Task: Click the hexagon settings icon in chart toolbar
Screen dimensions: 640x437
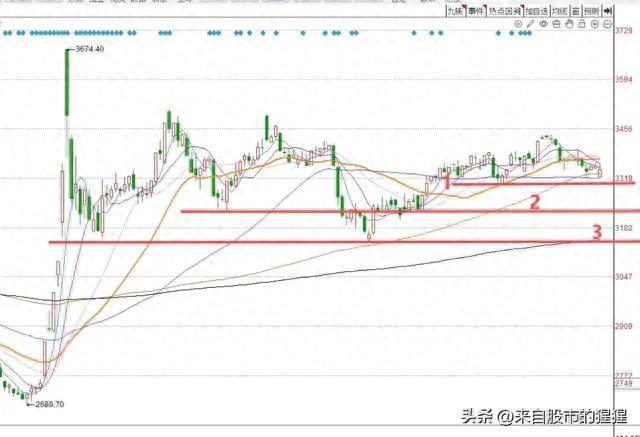Action: pos(518,24)
